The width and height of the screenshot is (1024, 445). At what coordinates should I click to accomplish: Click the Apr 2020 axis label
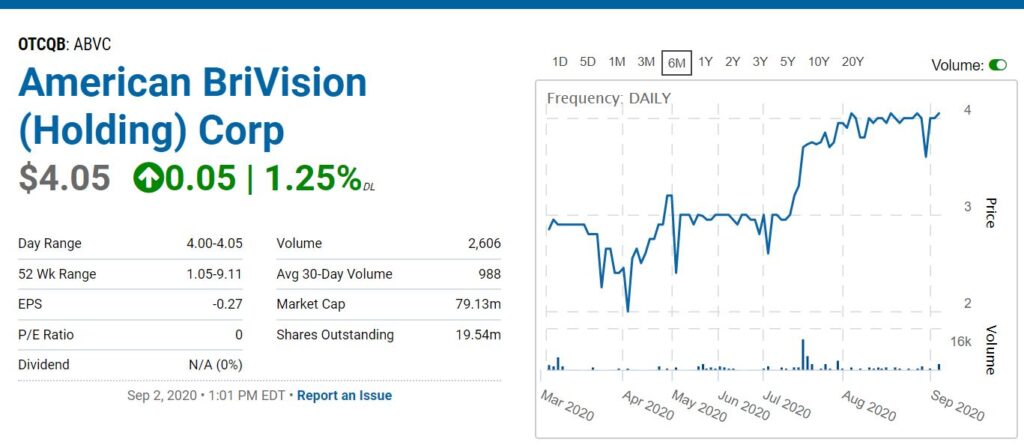647,406
